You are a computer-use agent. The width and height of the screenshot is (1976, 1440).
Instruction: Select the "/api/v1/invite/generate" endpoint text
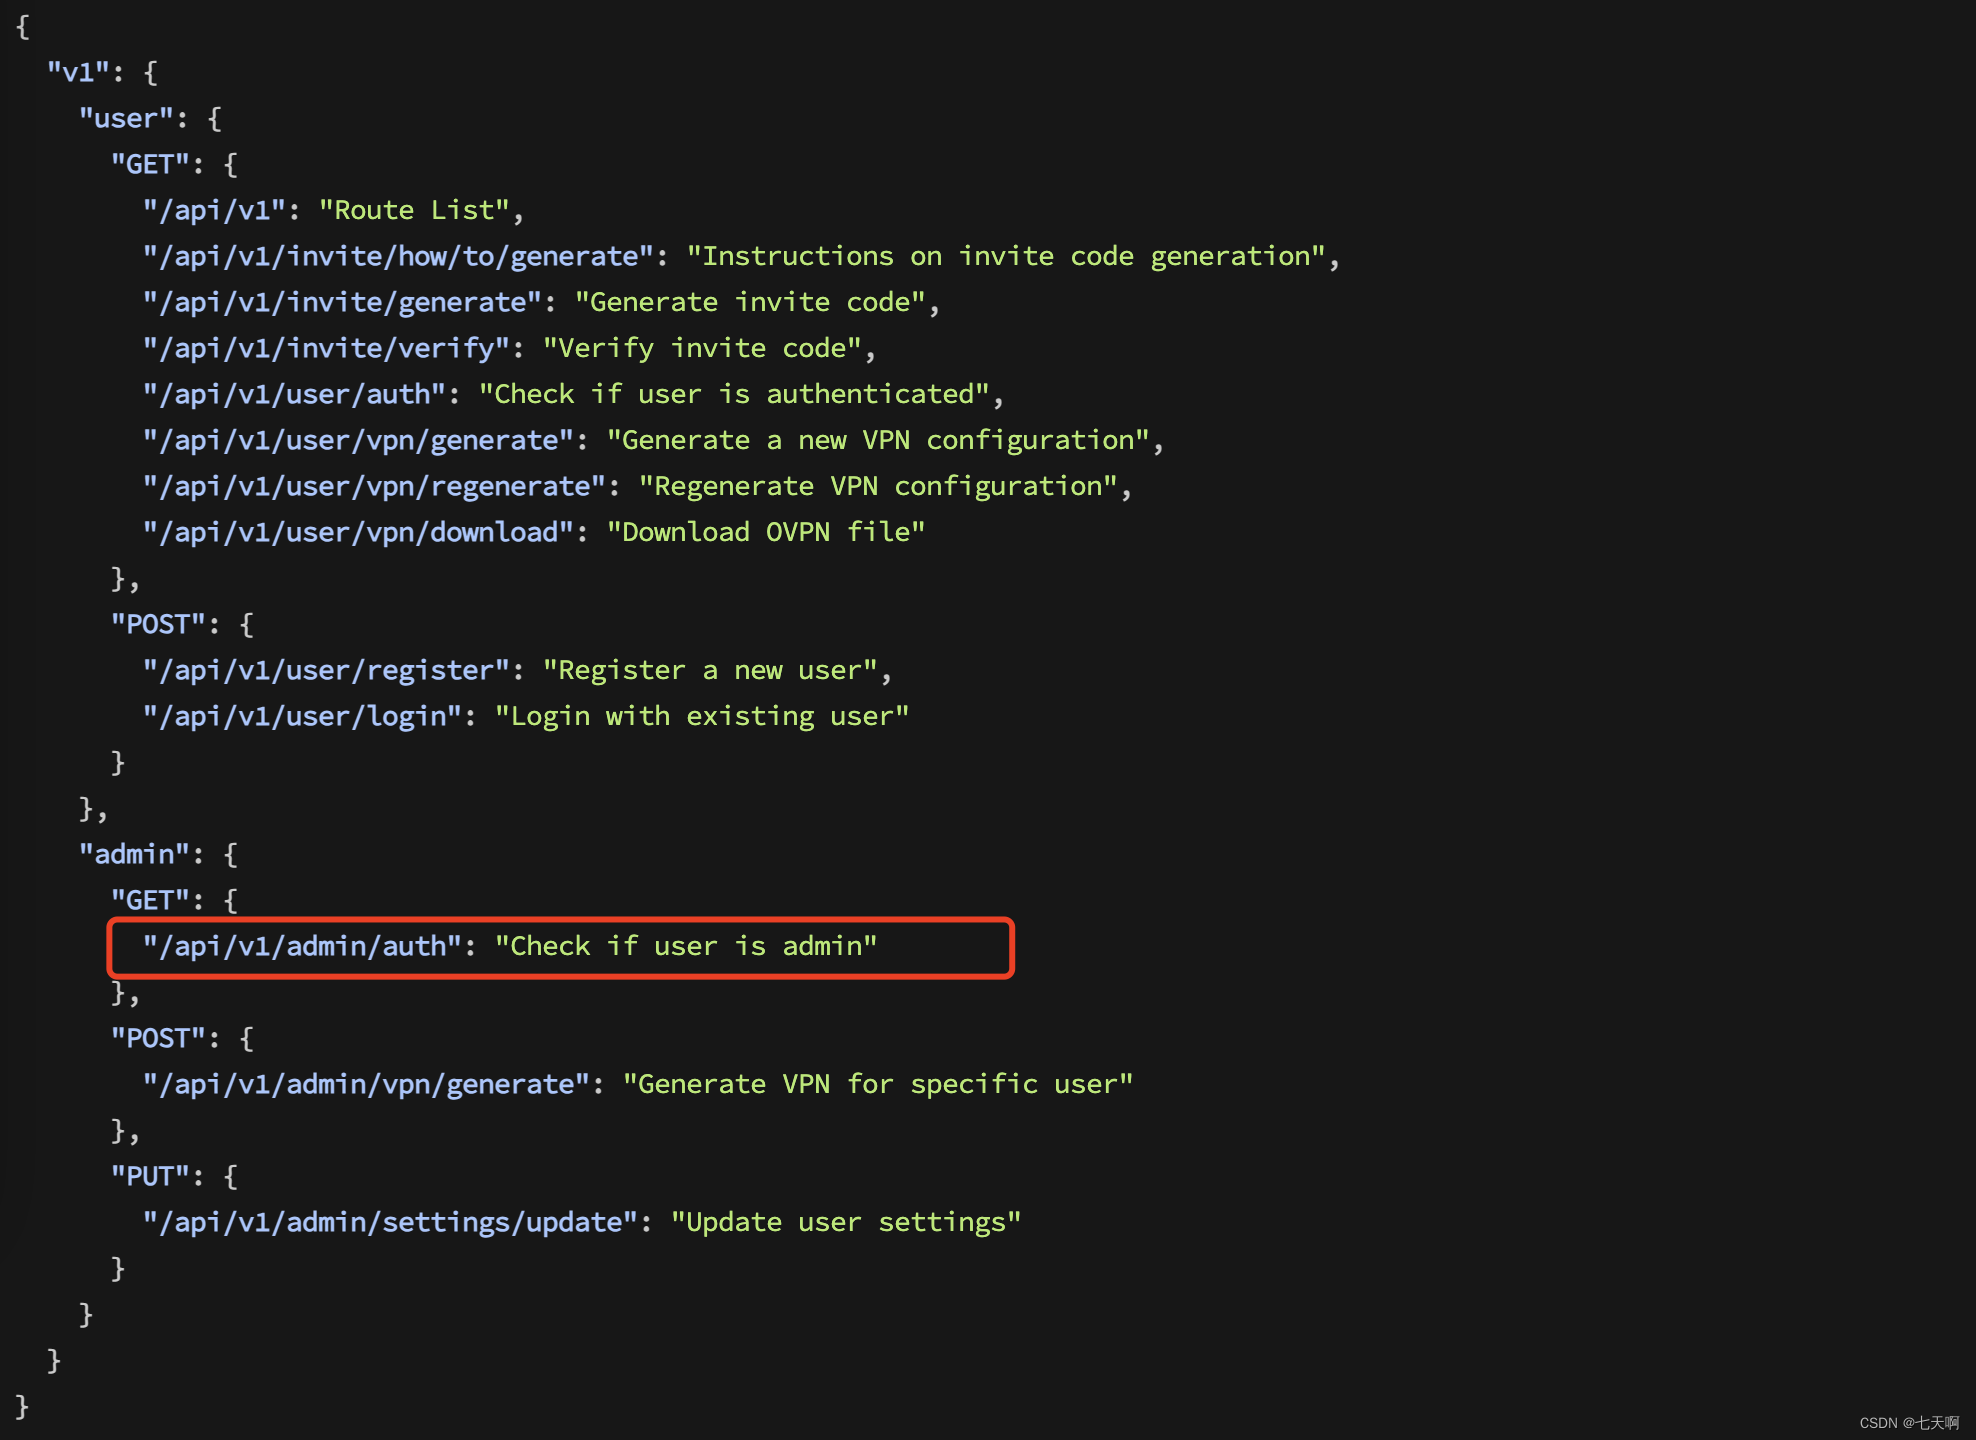point(345,302)
